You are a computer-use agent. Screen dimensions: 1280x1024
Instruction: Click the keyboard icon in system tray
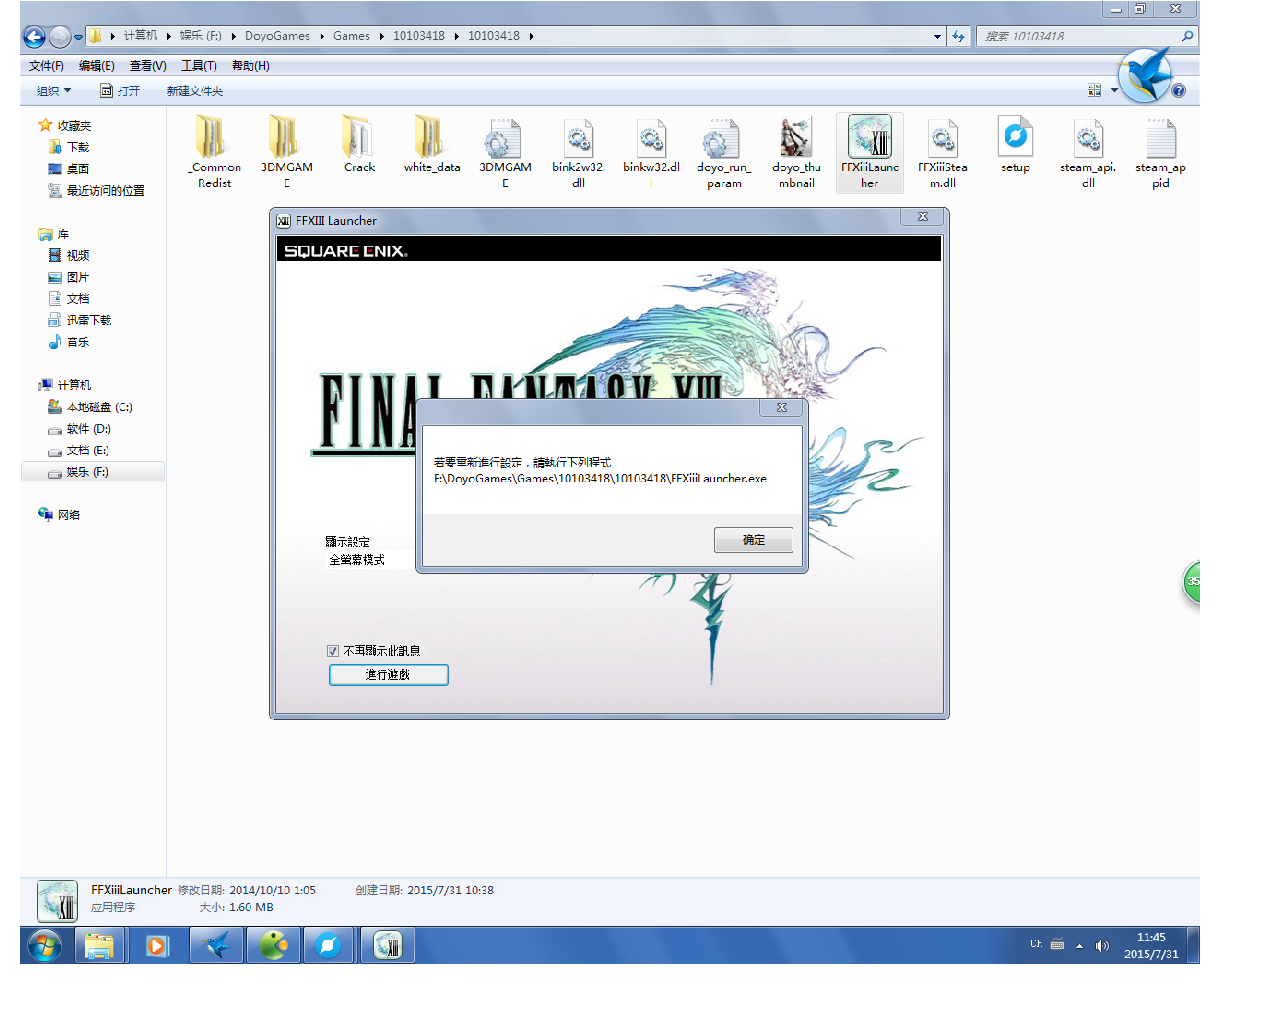(x=1057, y=944)
